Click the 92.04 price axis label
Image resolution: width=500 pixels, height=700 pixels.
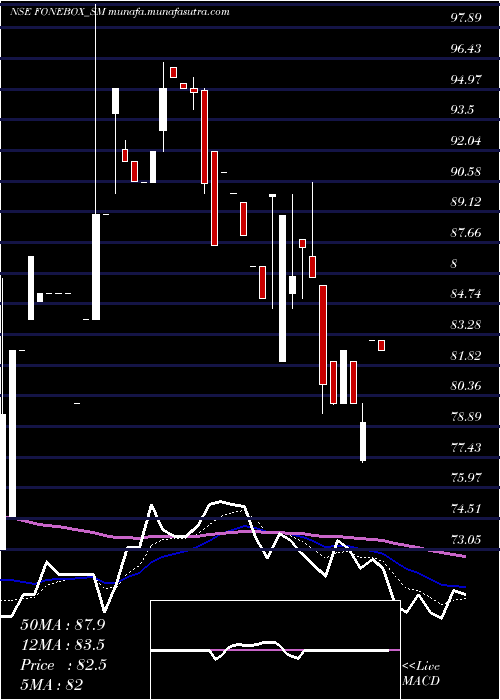click(x=466, y=141)
